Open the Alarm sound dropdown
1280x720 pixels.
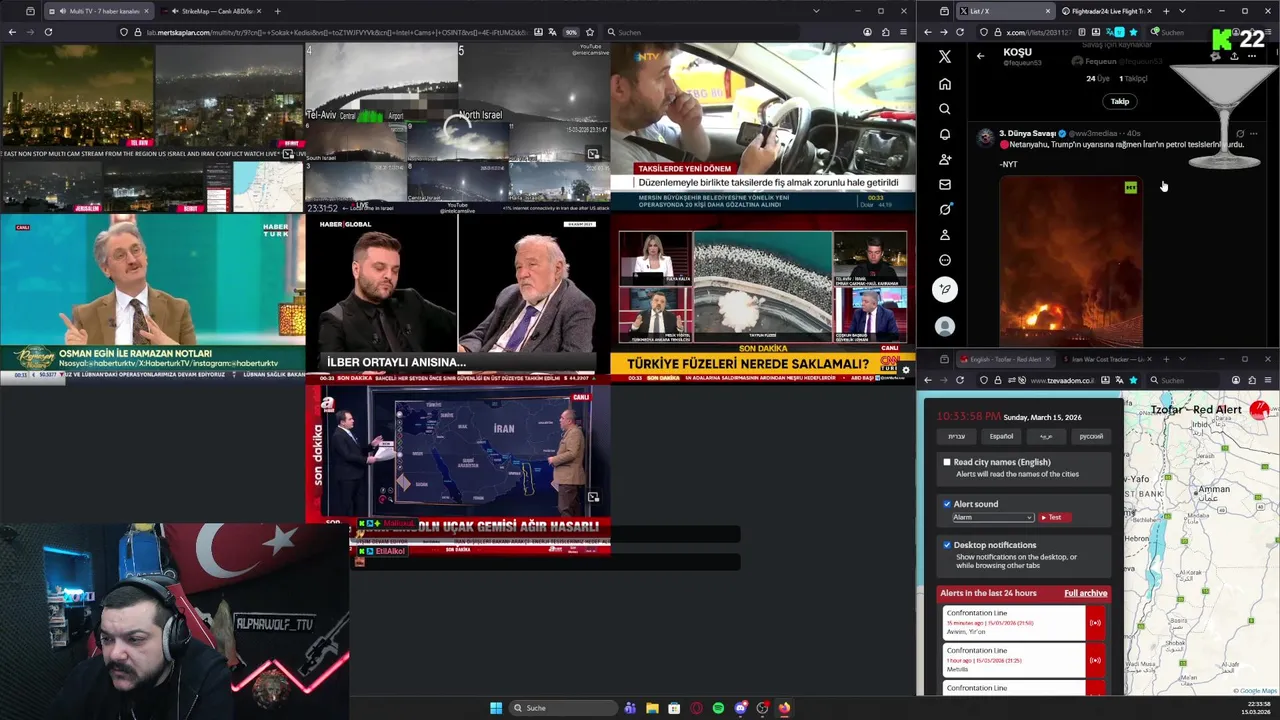(992, 517)
